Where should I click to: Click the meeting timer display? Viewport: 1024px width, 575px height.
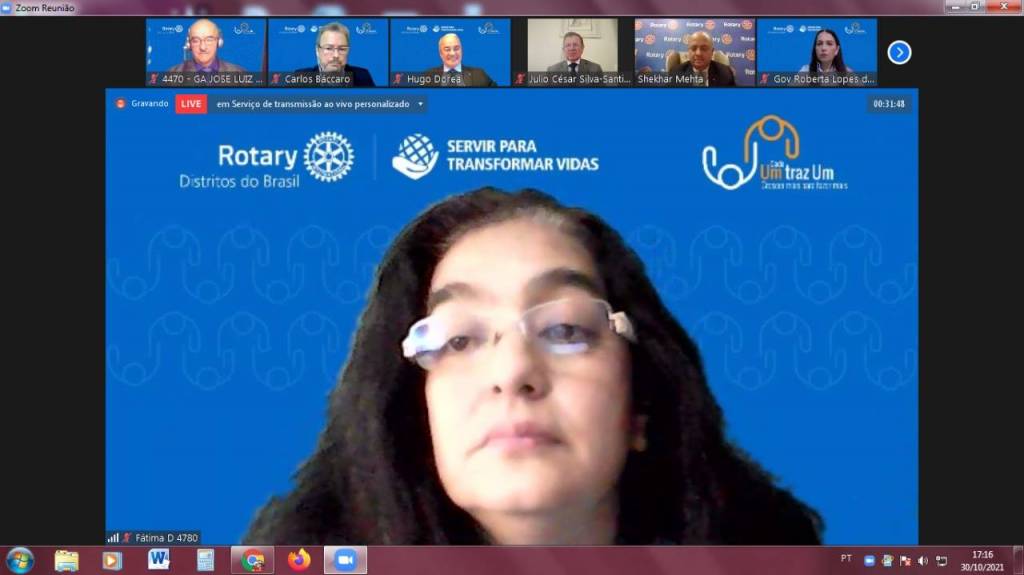tap(888, 103)
